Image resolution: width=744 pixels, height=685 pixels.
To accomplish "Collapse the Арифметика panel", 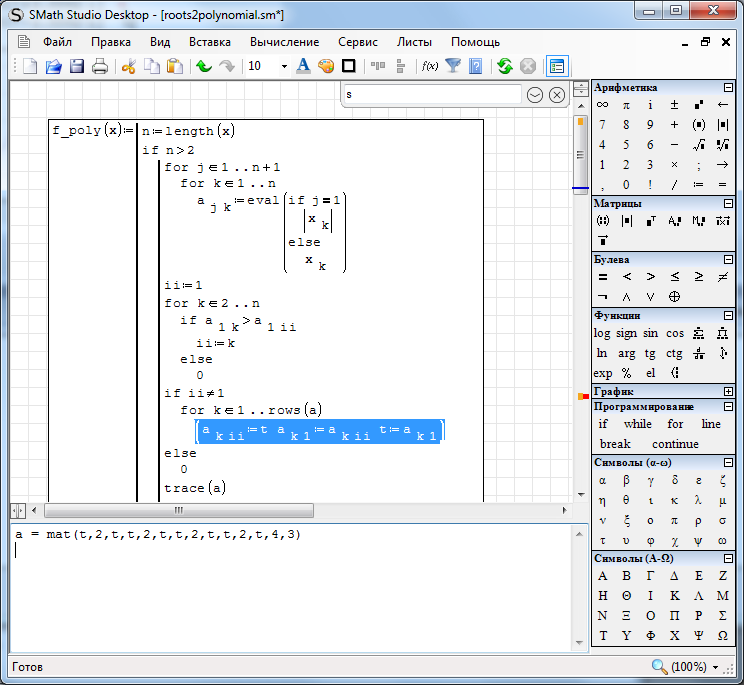I will click(x=728, y=88).
